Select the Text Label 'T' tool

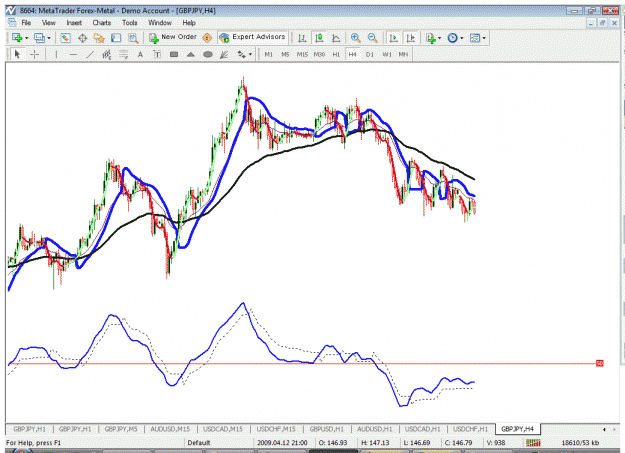(157, 54)
